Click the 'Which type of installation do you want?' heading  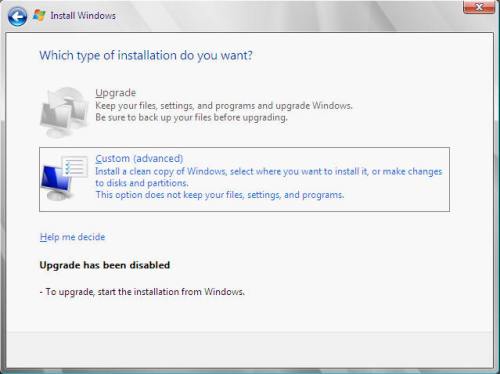(x=146, y=55)
